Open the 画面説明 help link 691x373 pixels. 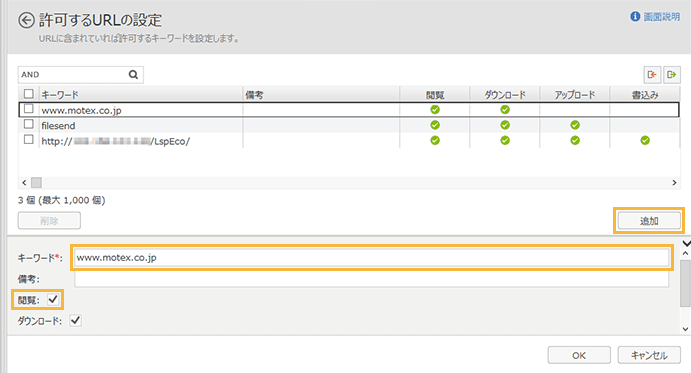pyautogui.click(x=655, y=17)
